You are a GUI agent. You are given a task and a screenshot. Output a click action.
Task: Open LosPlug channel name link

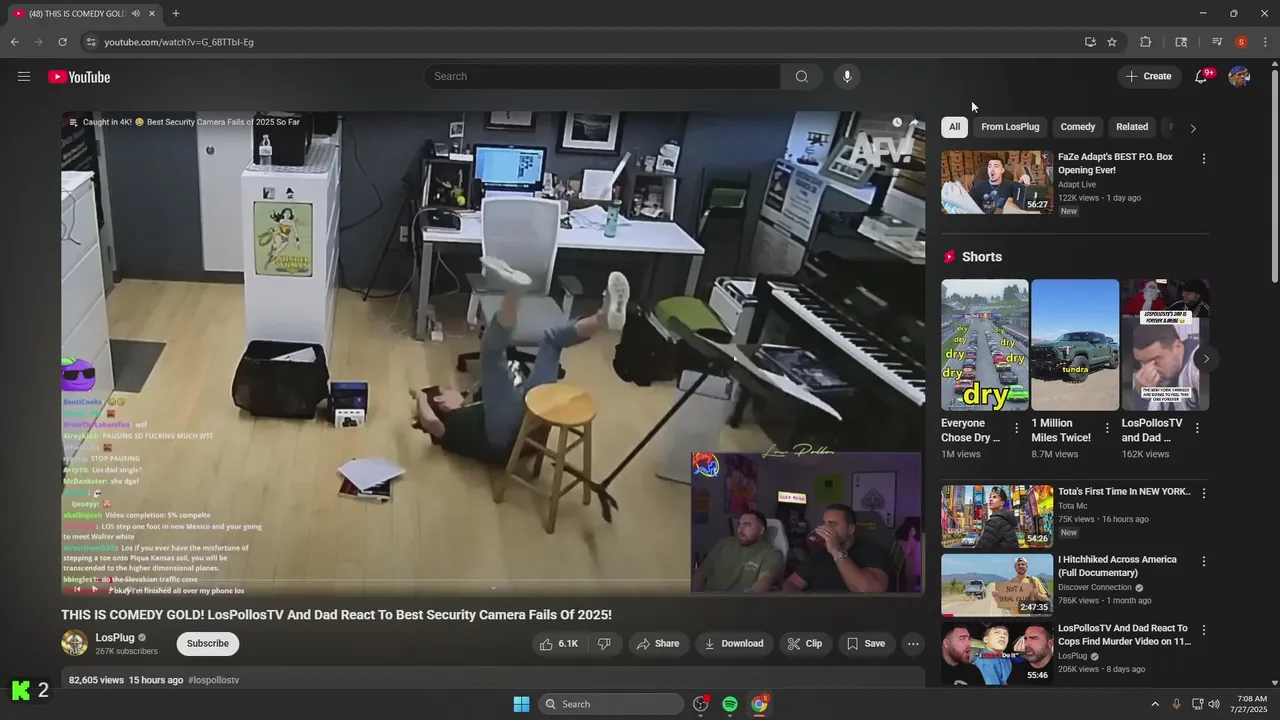tap(115, 638)
